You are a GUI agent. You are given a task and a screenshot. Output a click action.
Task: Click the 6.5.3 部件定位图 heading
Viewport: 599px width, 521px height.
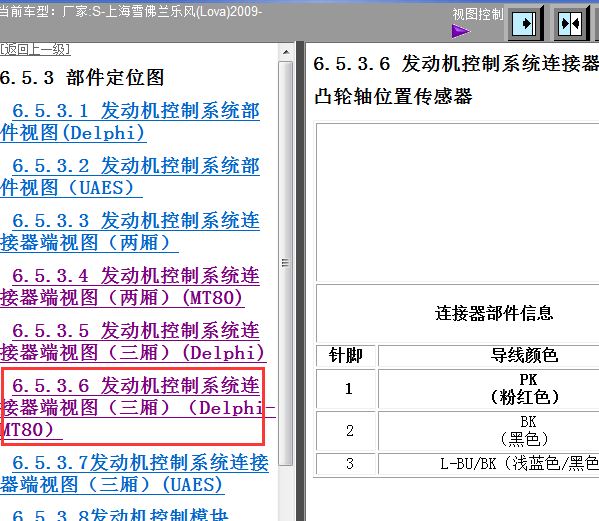tap(82, 78)
